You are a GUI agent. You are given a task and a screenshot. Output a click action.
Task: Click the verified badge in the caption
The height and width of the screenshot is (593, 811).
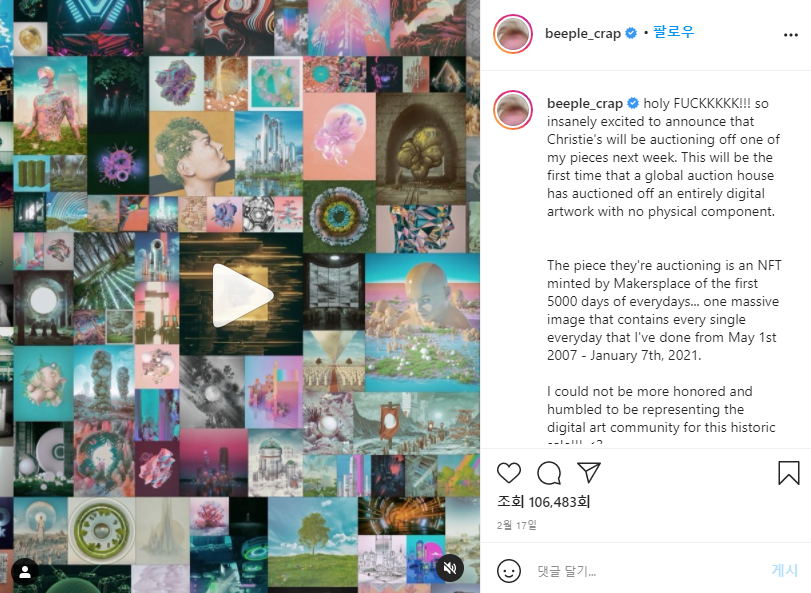633,103
